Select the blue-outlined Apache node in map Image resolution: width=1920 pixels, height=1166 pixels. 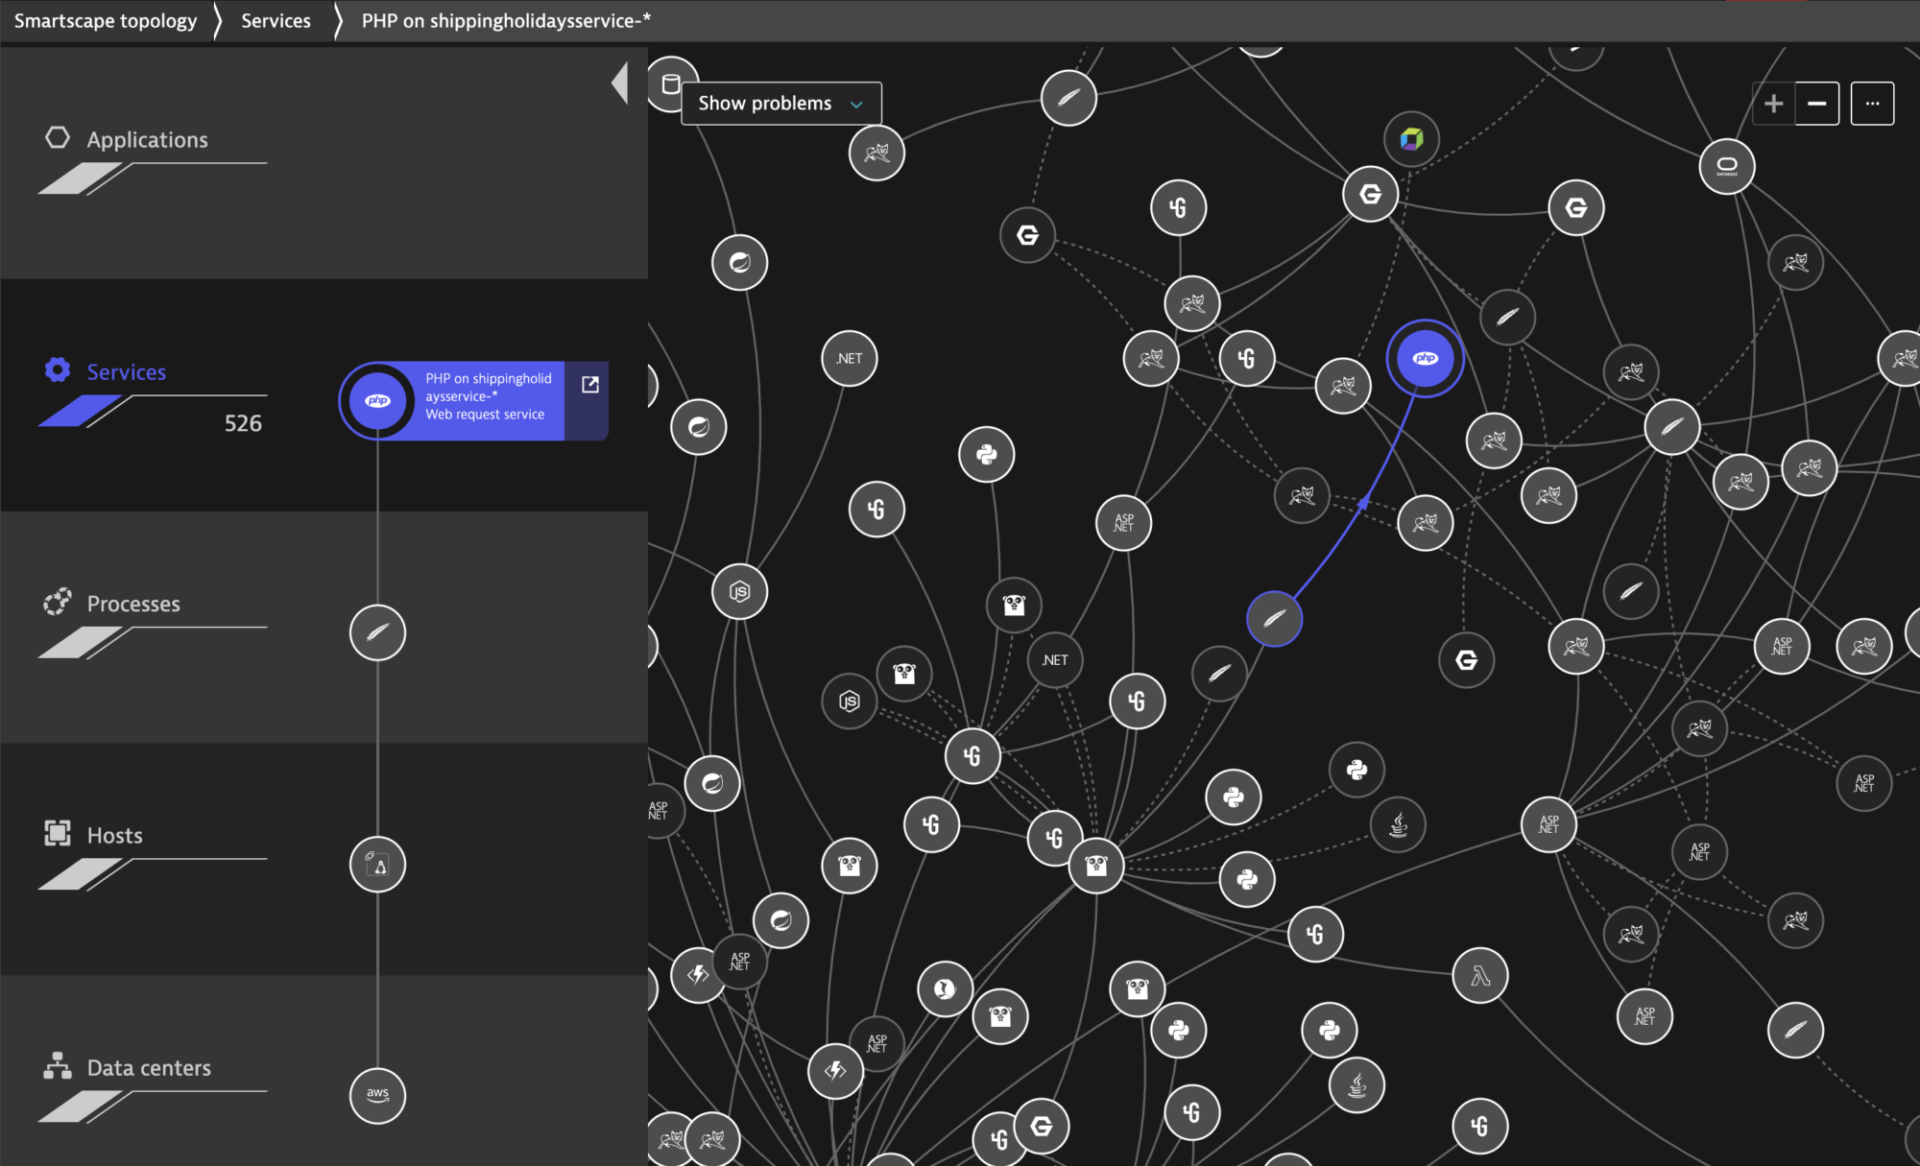pos(1274,619)
